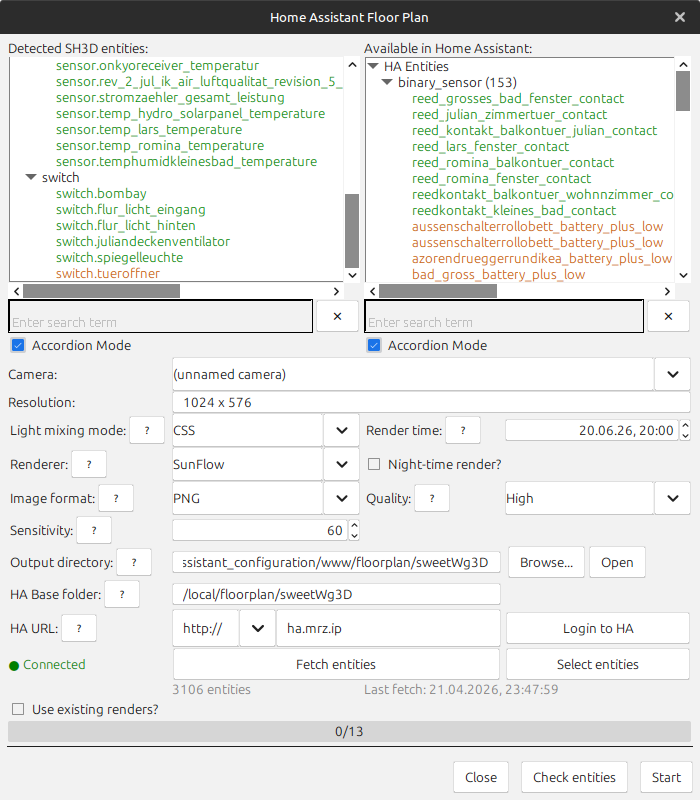The image size is (700, 800).
Task: Open the Light mixing mode CSS dropdown
Action: (x=341, y=430)
